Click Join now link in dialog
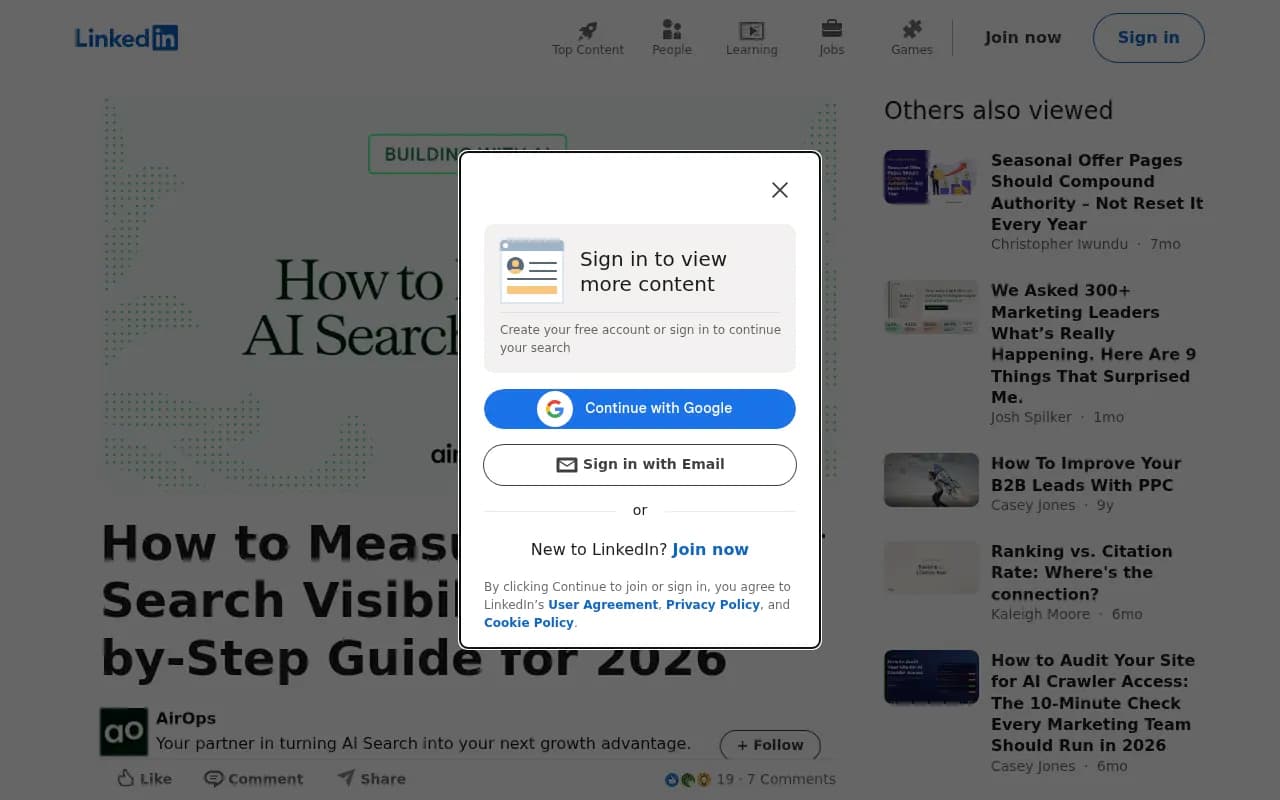This screenshot has height=800, width=1280. click(x=710, y=549)
